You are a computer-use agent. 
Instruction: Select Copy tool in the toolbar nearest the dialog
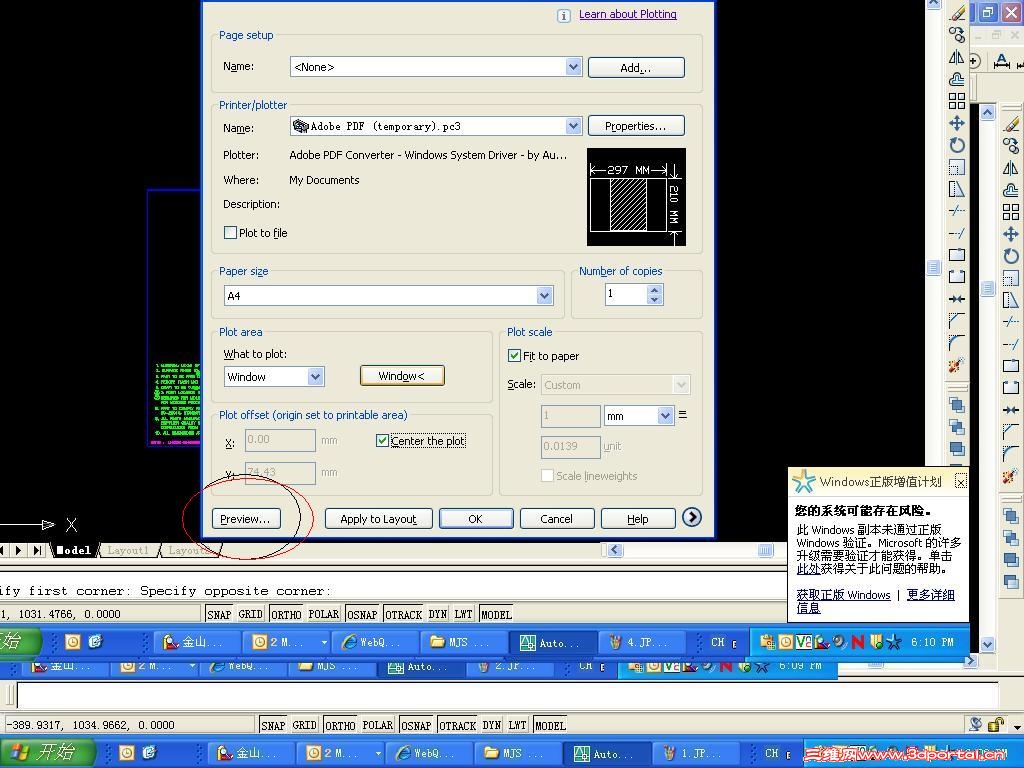957,35
